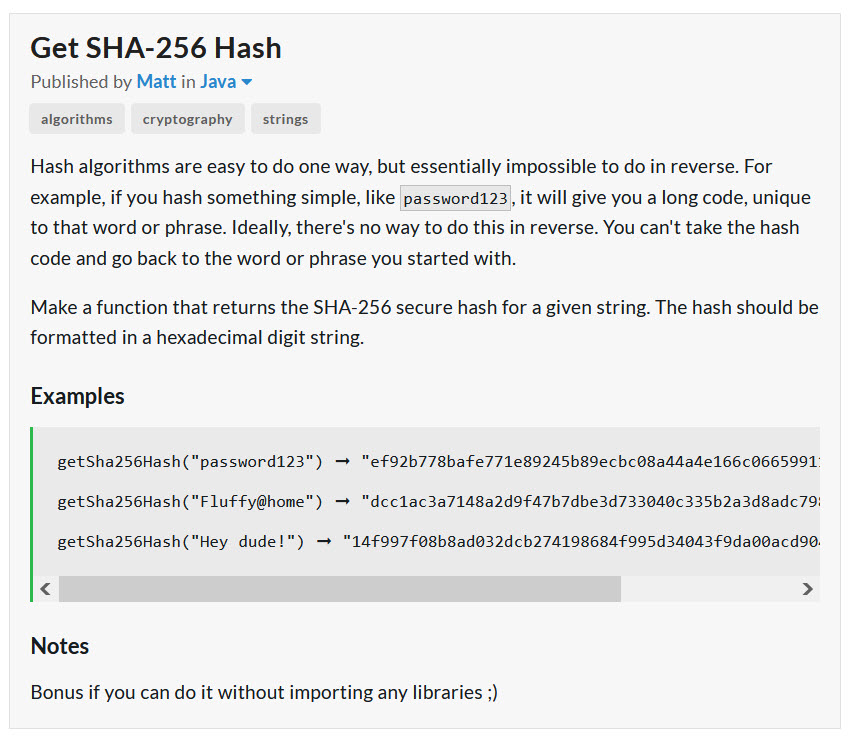Screen dimensions: 851x736
Task: Click the green bar beside the examples block
Action: coord(31,515)
